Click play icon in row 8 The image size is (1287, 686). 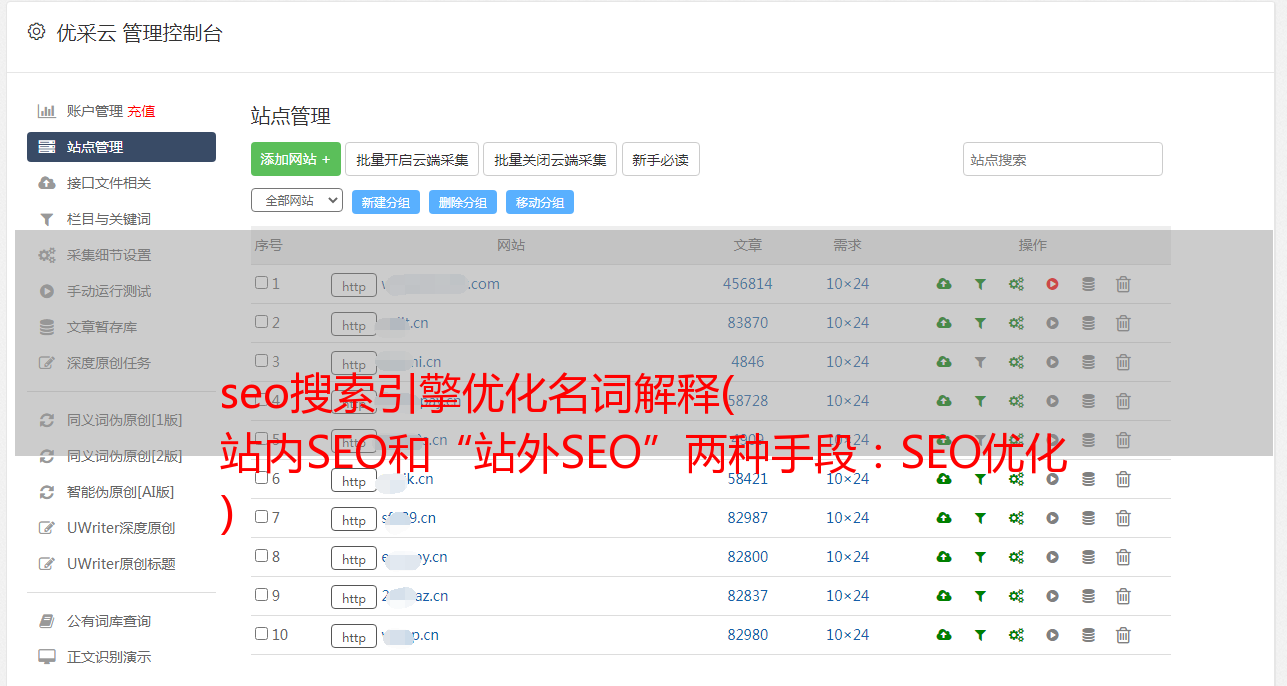(1052, 557)
